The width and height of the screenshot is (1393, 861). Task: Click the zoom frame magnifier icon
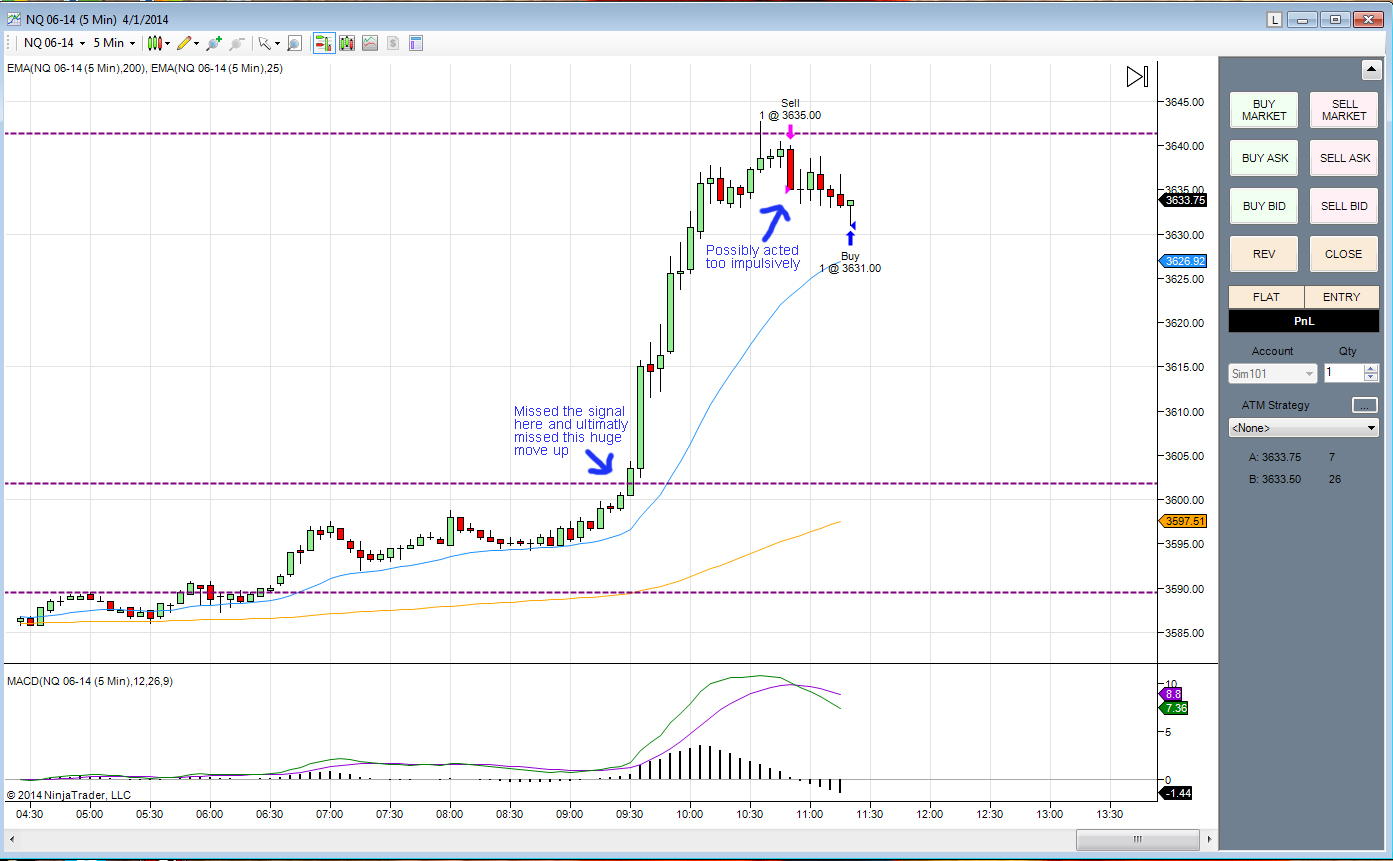point(294,43)
